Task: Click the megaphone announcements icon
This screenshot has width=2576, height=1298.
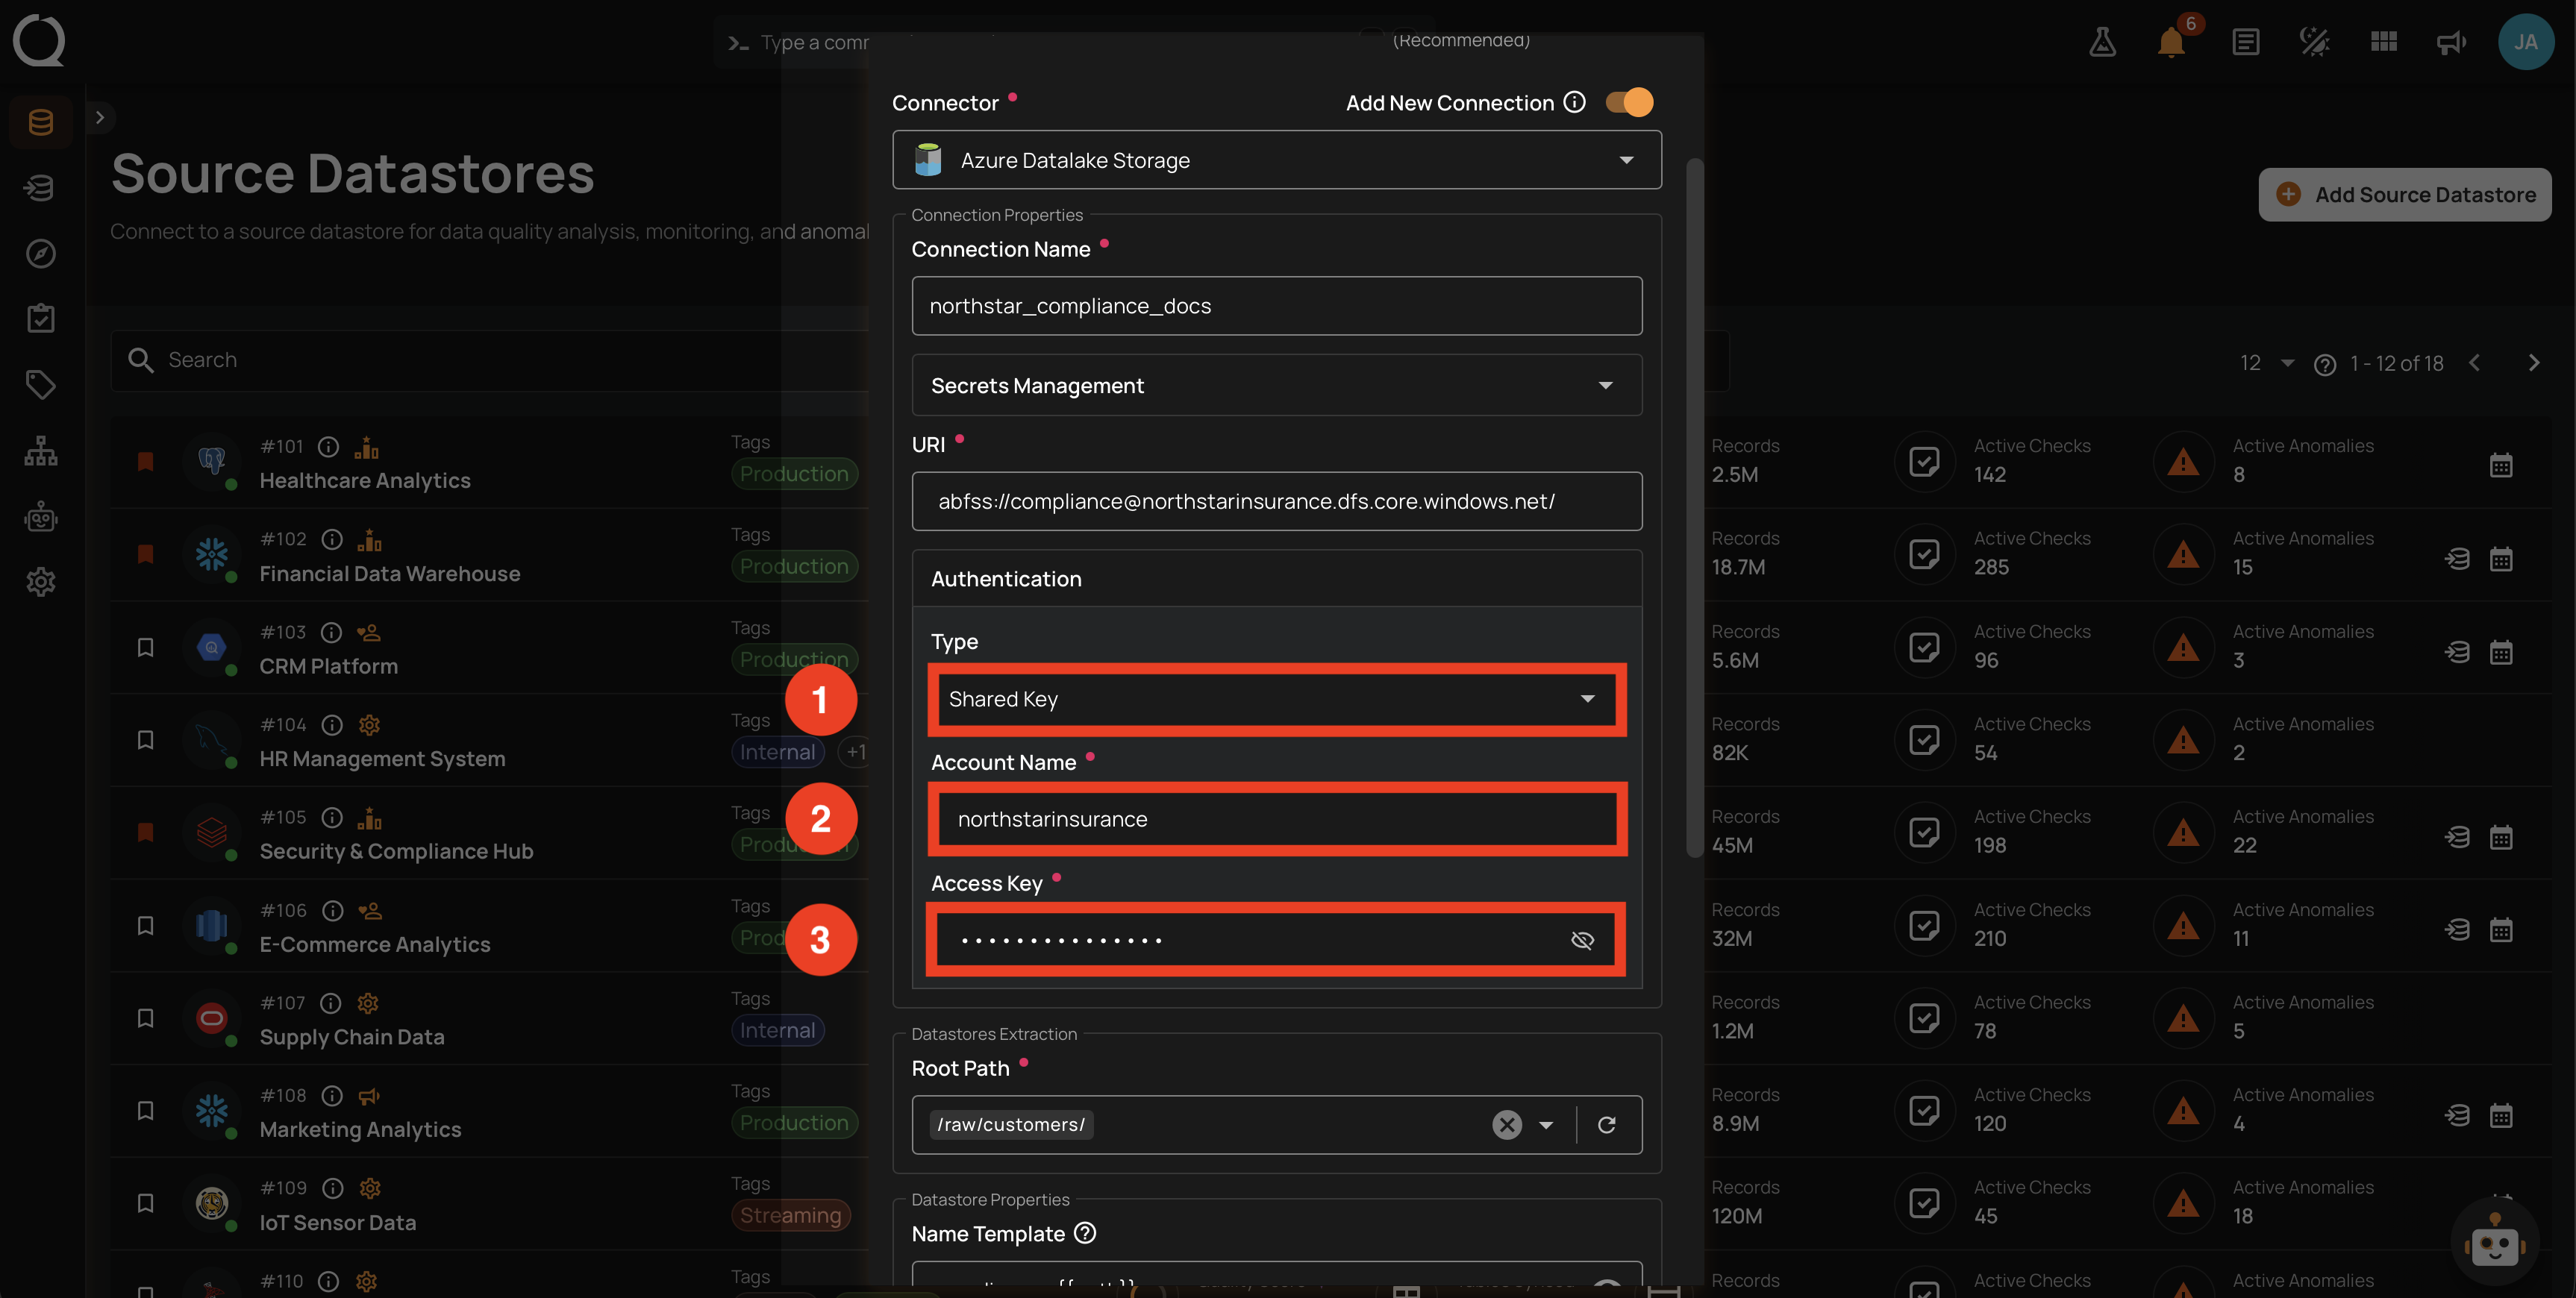Action: pos(2451,42)
